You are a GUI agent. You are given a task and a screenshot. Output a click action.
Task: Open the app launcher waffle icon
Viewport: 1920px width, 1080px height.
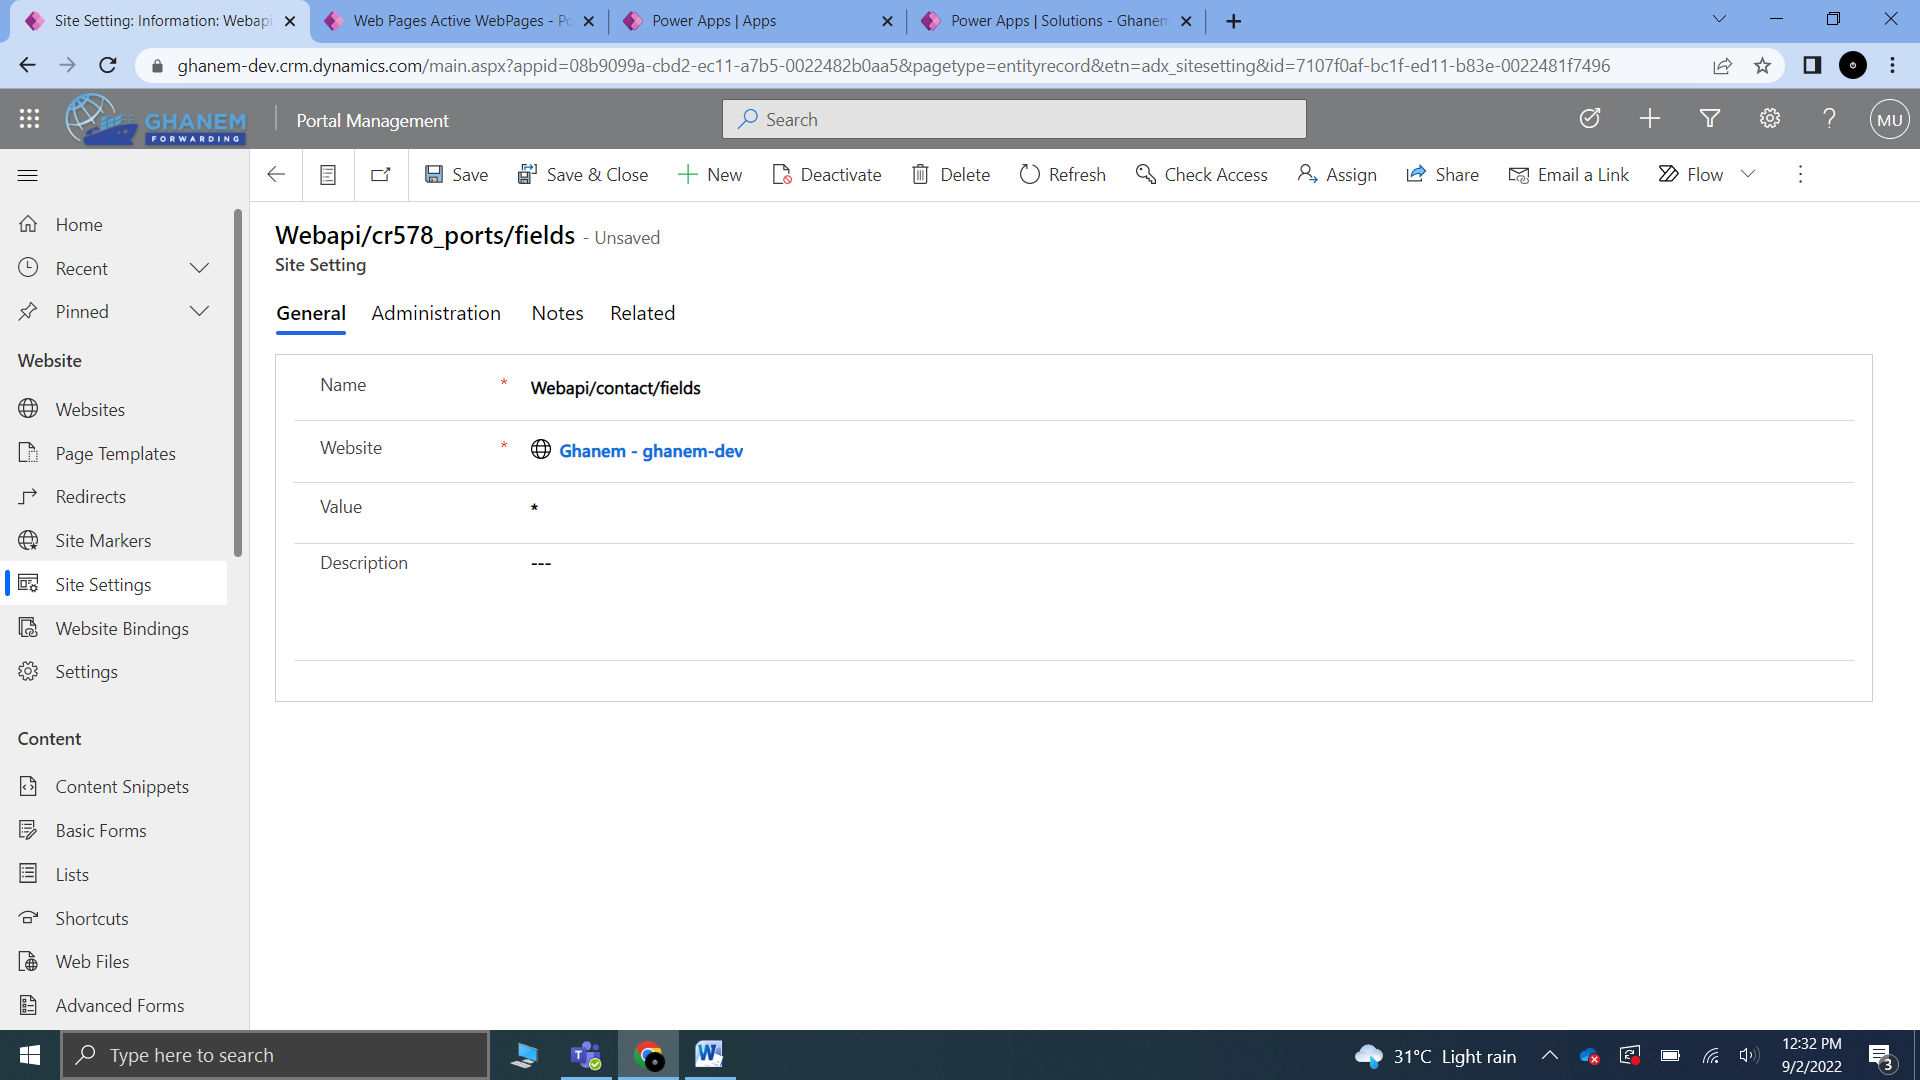[x=29, y=119]
